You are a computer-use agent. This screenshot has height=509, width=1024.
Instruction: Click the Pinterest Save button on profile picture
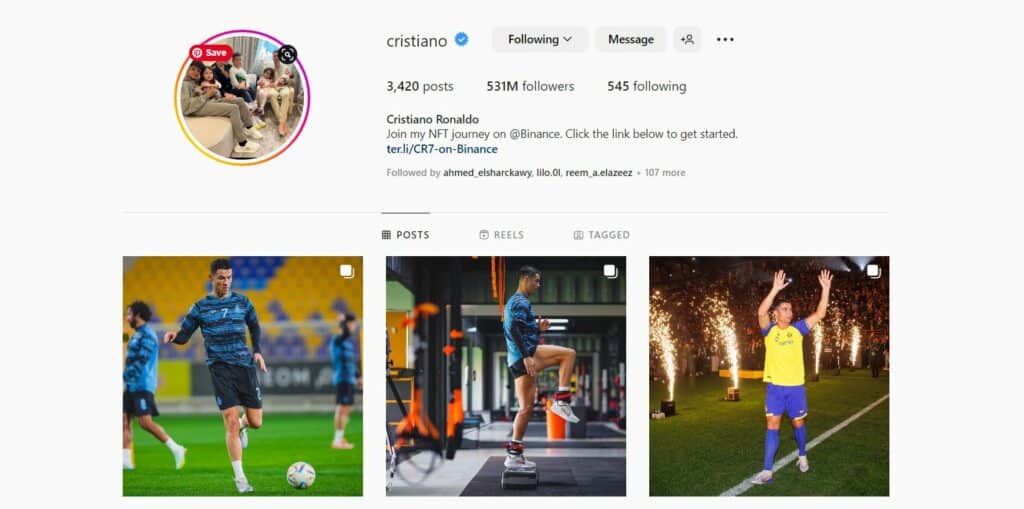tap(210, 53)
